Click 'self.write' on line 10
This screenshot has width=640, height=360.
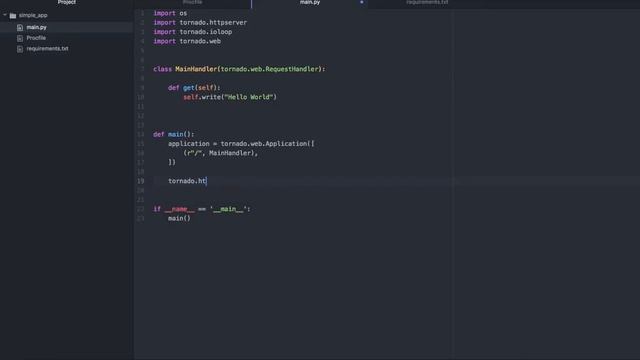(x=202, y=97)
